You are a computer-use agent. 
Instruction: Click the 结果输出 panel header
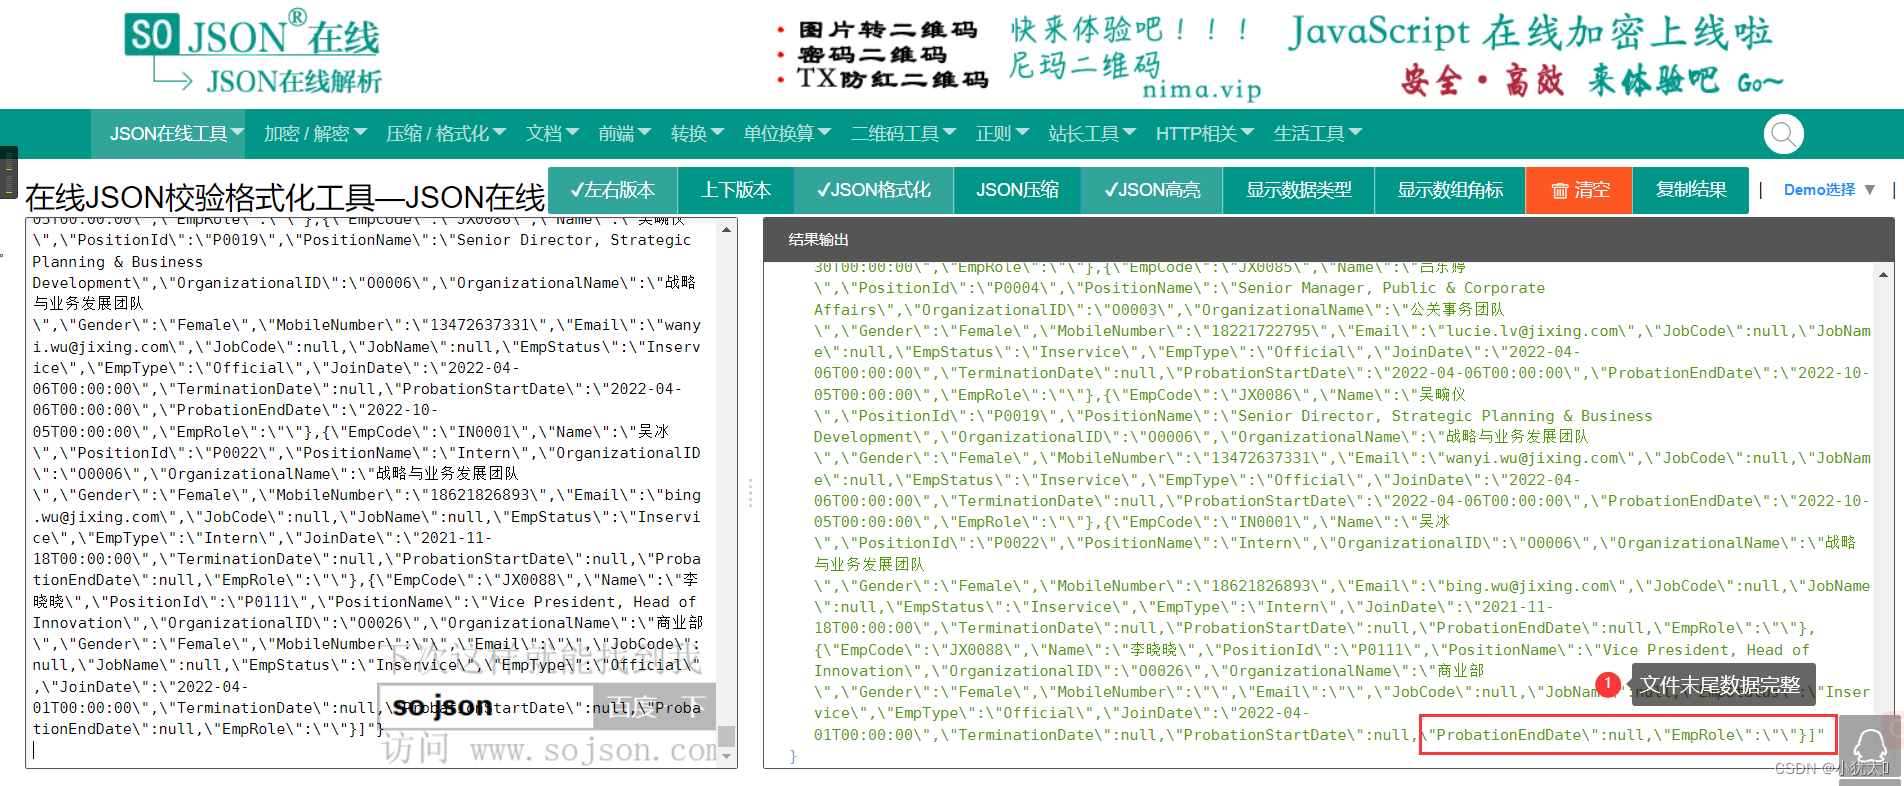pyautogui.click(x=1329, y=240)
